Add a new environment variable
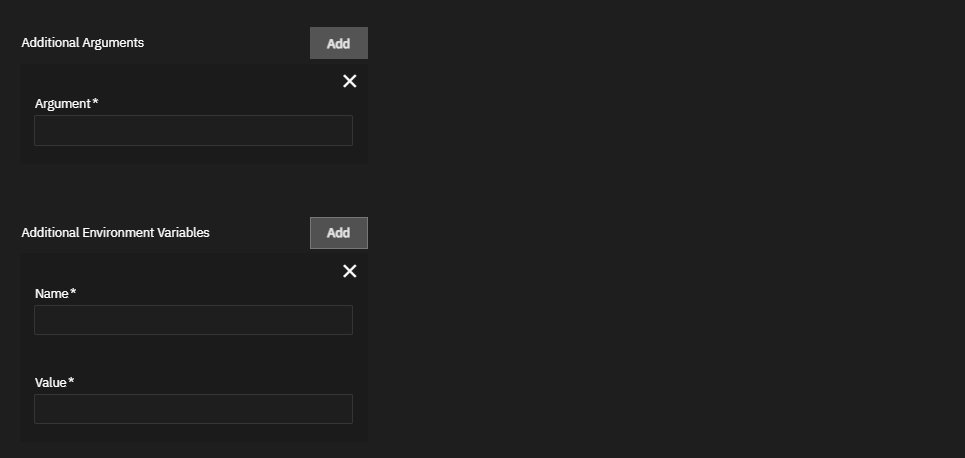The height and width of the screenshot is (458, 965). tap(338, 233)
